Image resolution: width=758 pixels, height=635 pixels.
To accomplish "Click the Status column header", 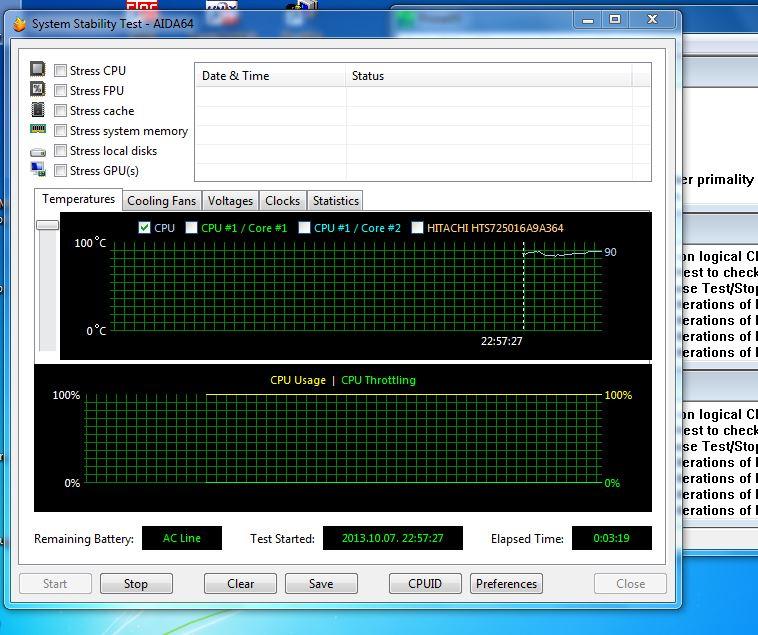I will click(489, 76).
